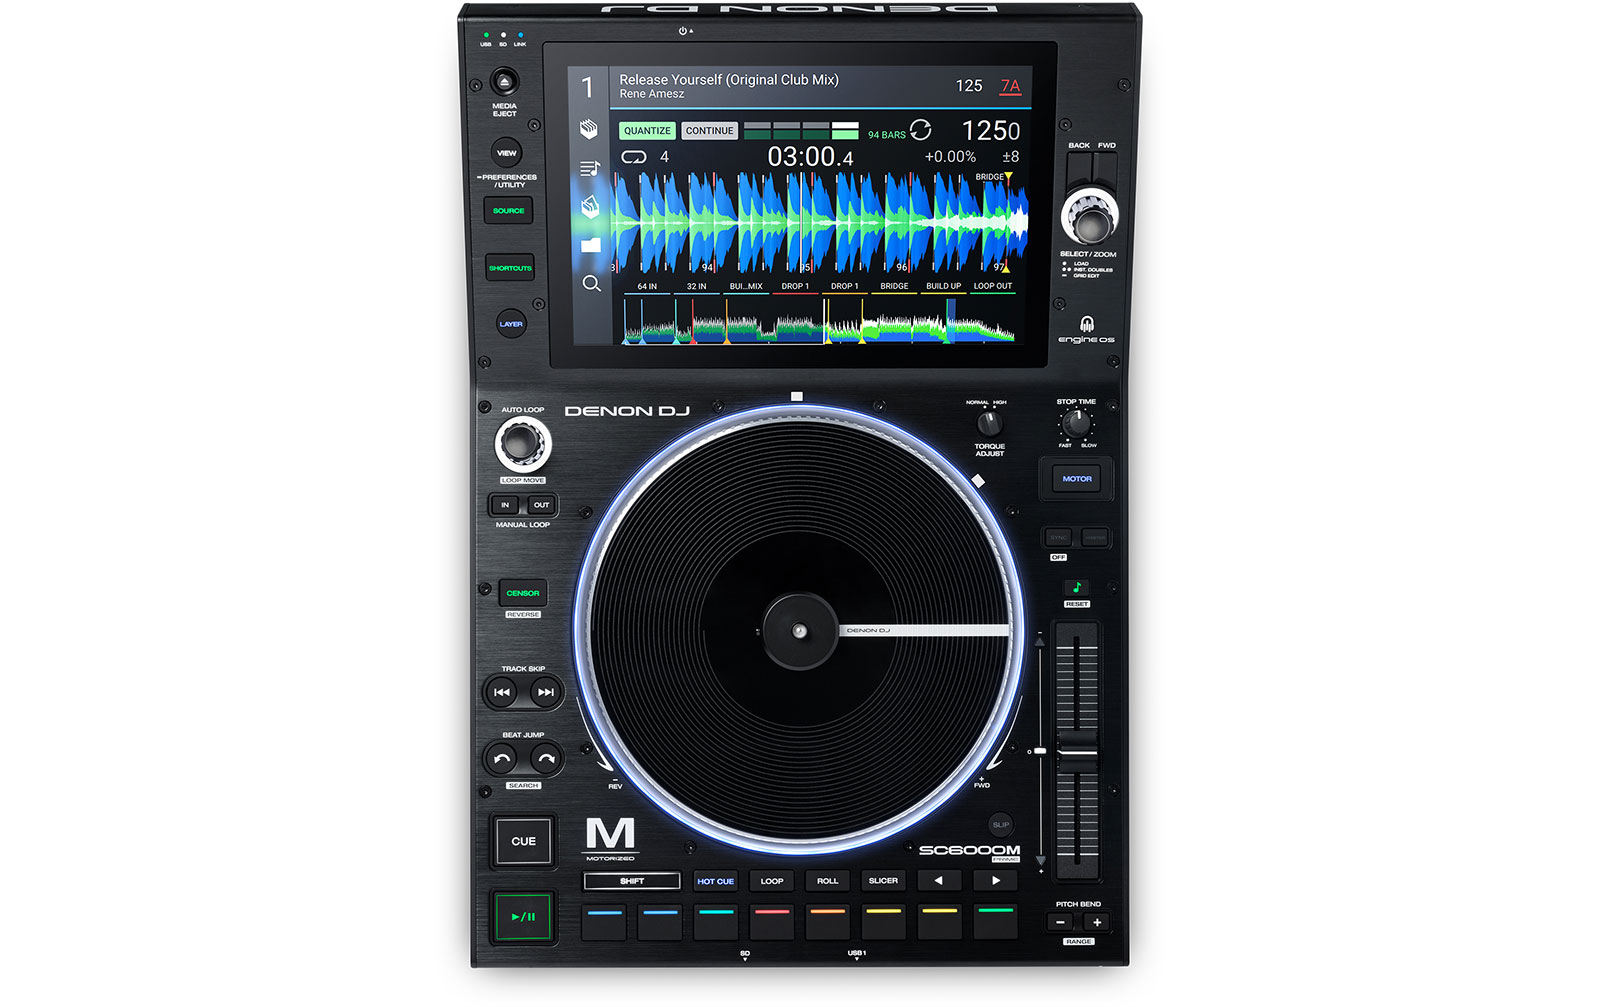This screenshot has height=1007, width=1600.
Task: Select HOT CUE pad mode
Action: (716, 881)
